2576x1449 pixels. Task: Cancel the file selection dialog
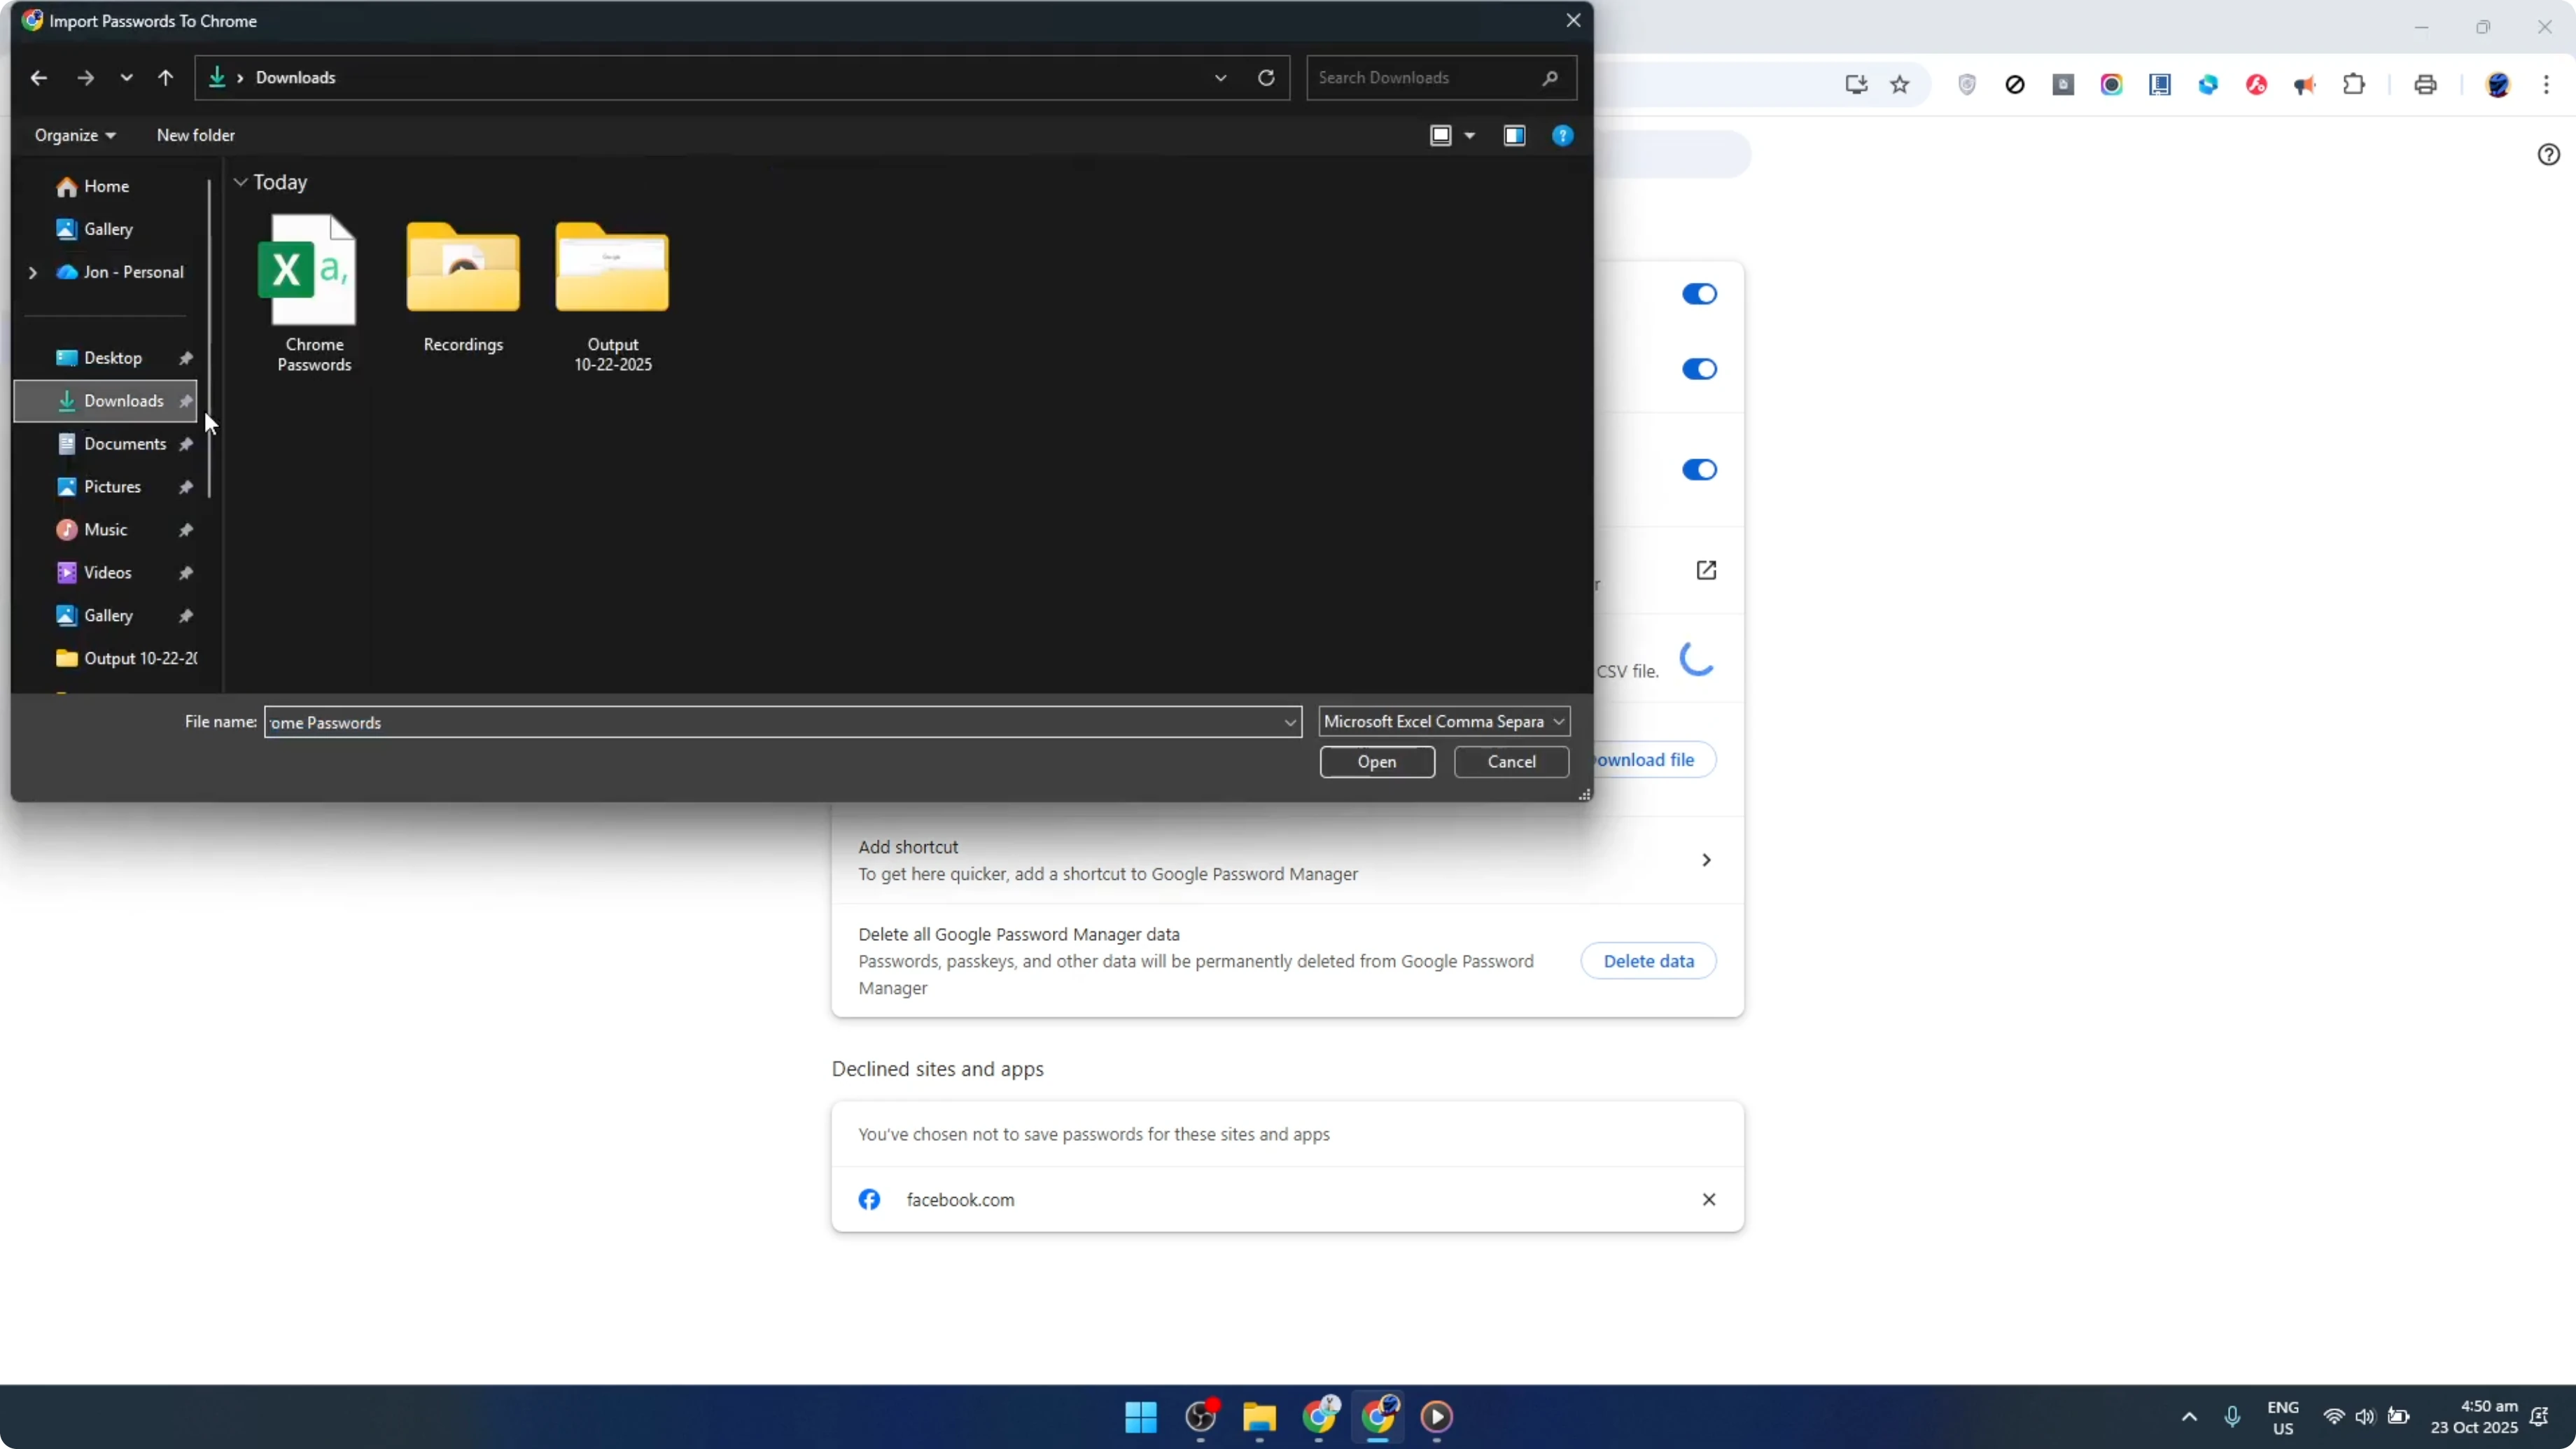click(x=1511, y=761)
